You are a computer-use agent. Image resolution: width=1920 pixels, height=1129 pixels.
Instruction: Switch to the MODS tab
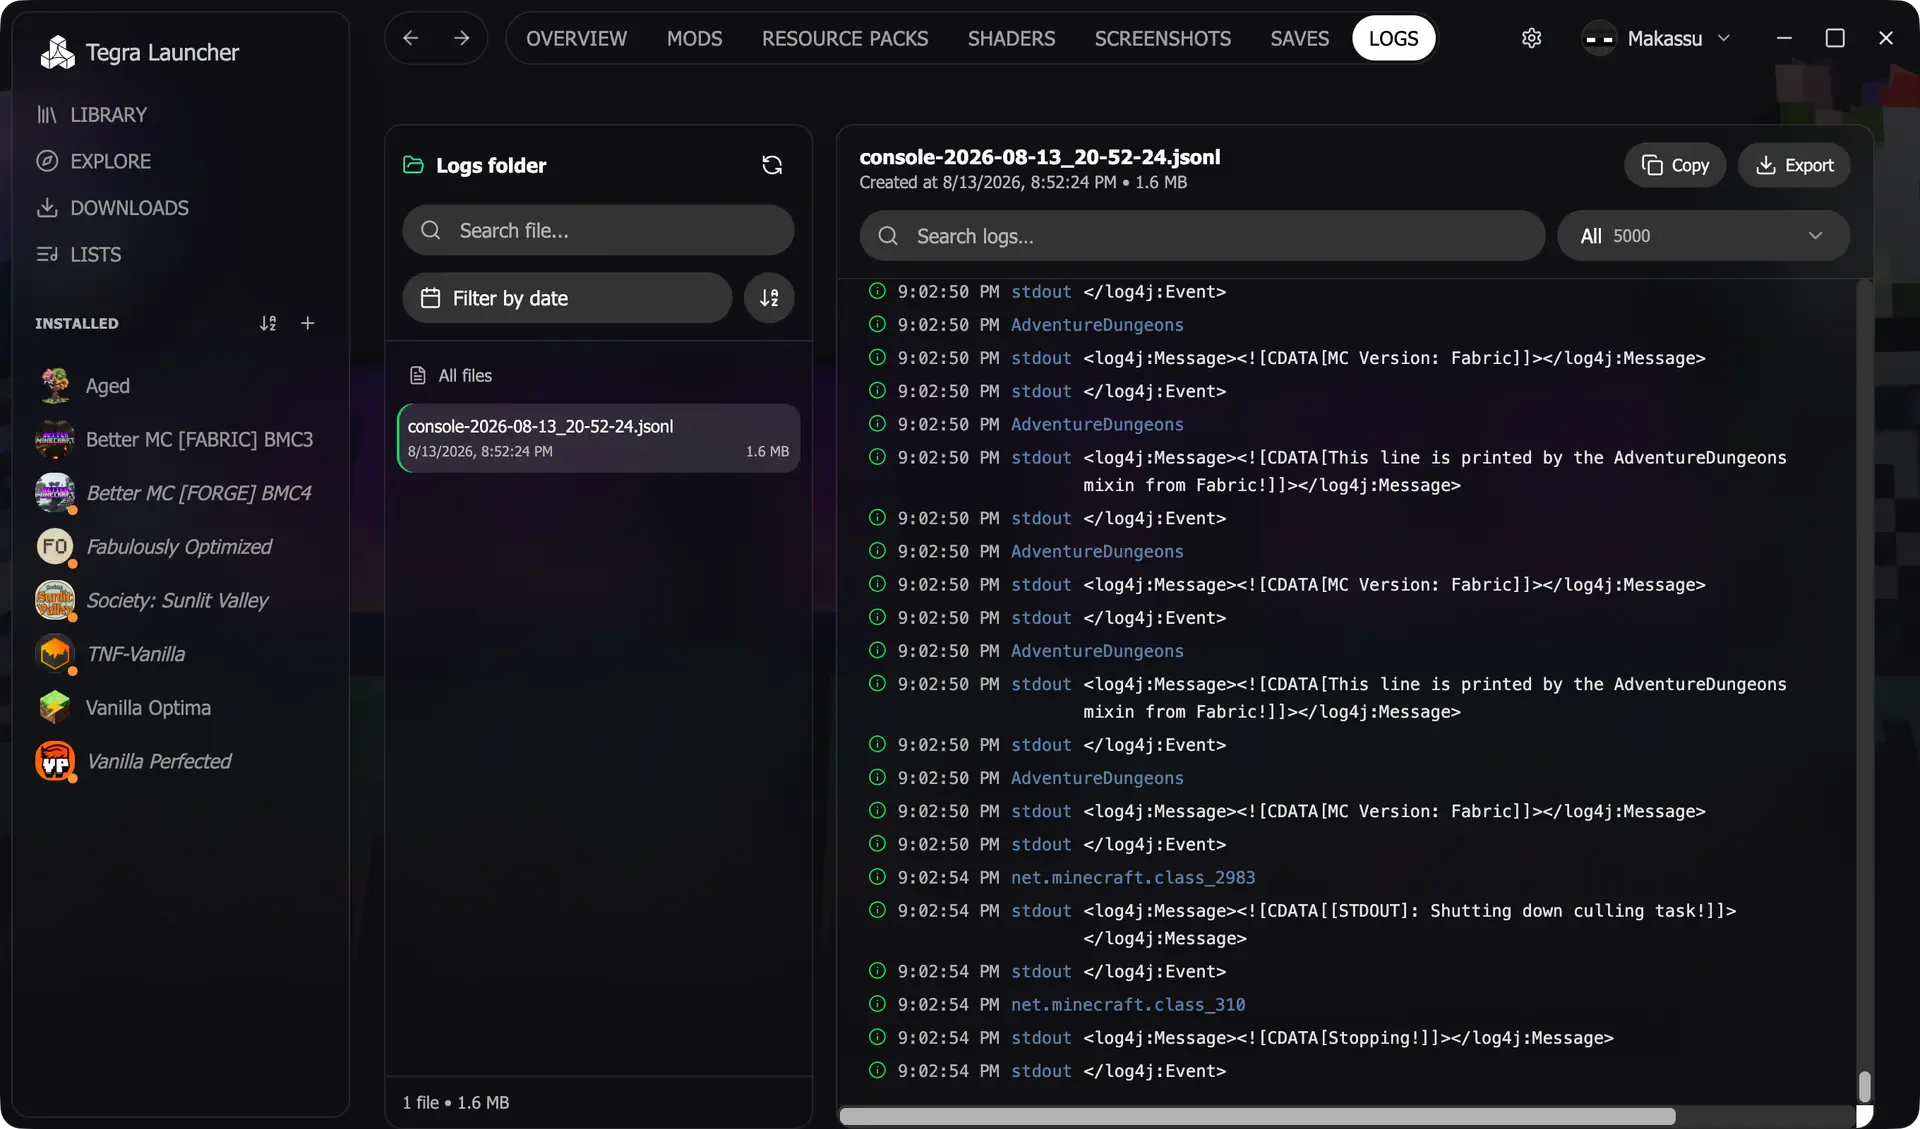pos(694,38)
